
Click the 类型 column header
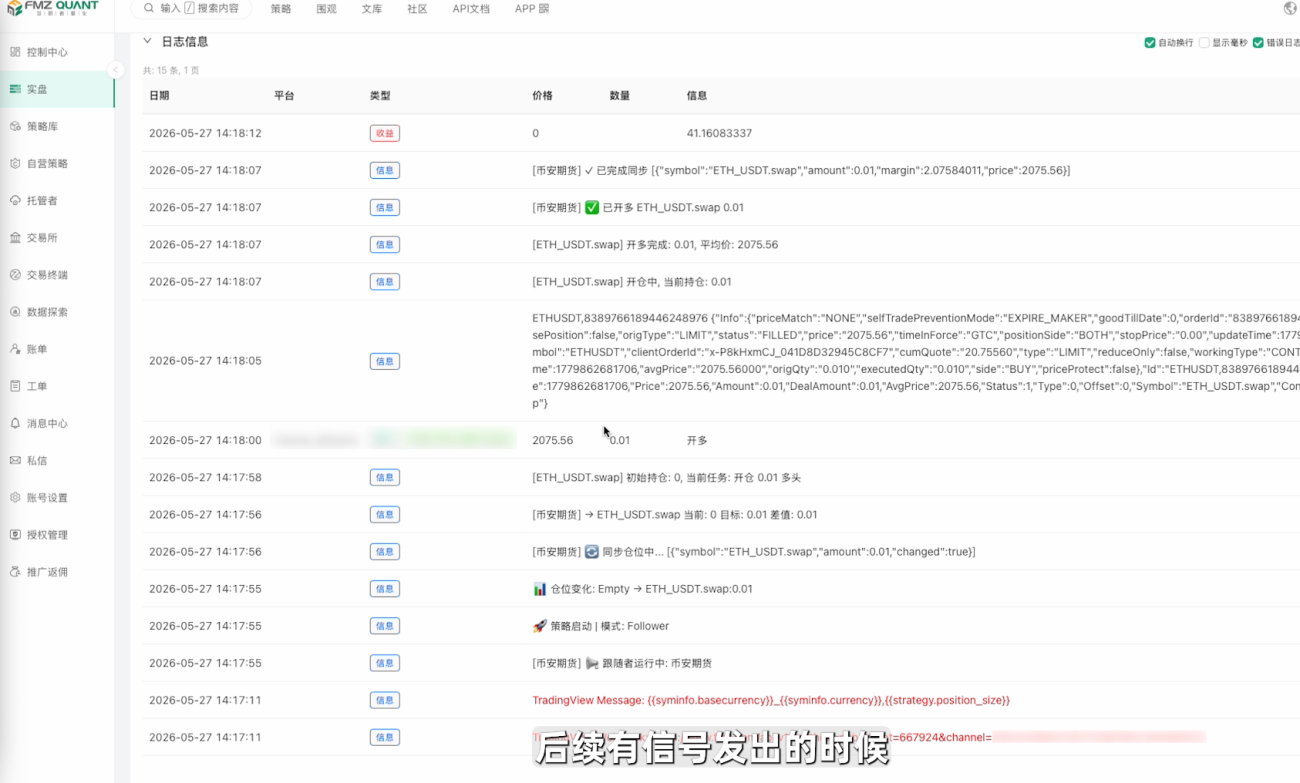380,96
